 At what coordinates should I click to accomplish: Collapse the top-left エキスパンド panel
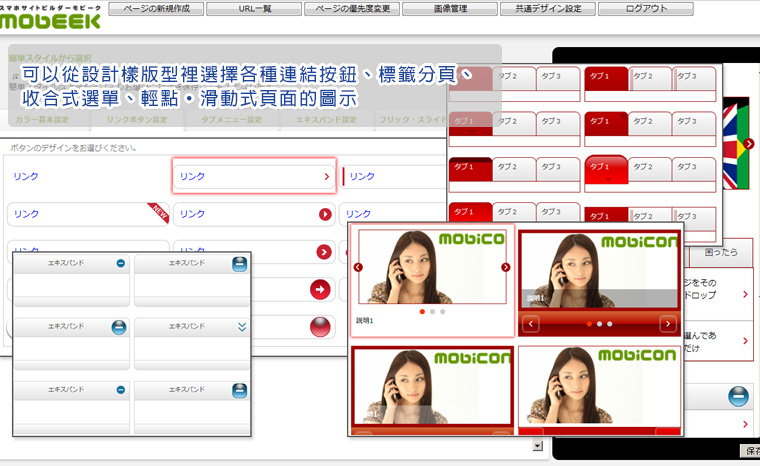(120, 264)
